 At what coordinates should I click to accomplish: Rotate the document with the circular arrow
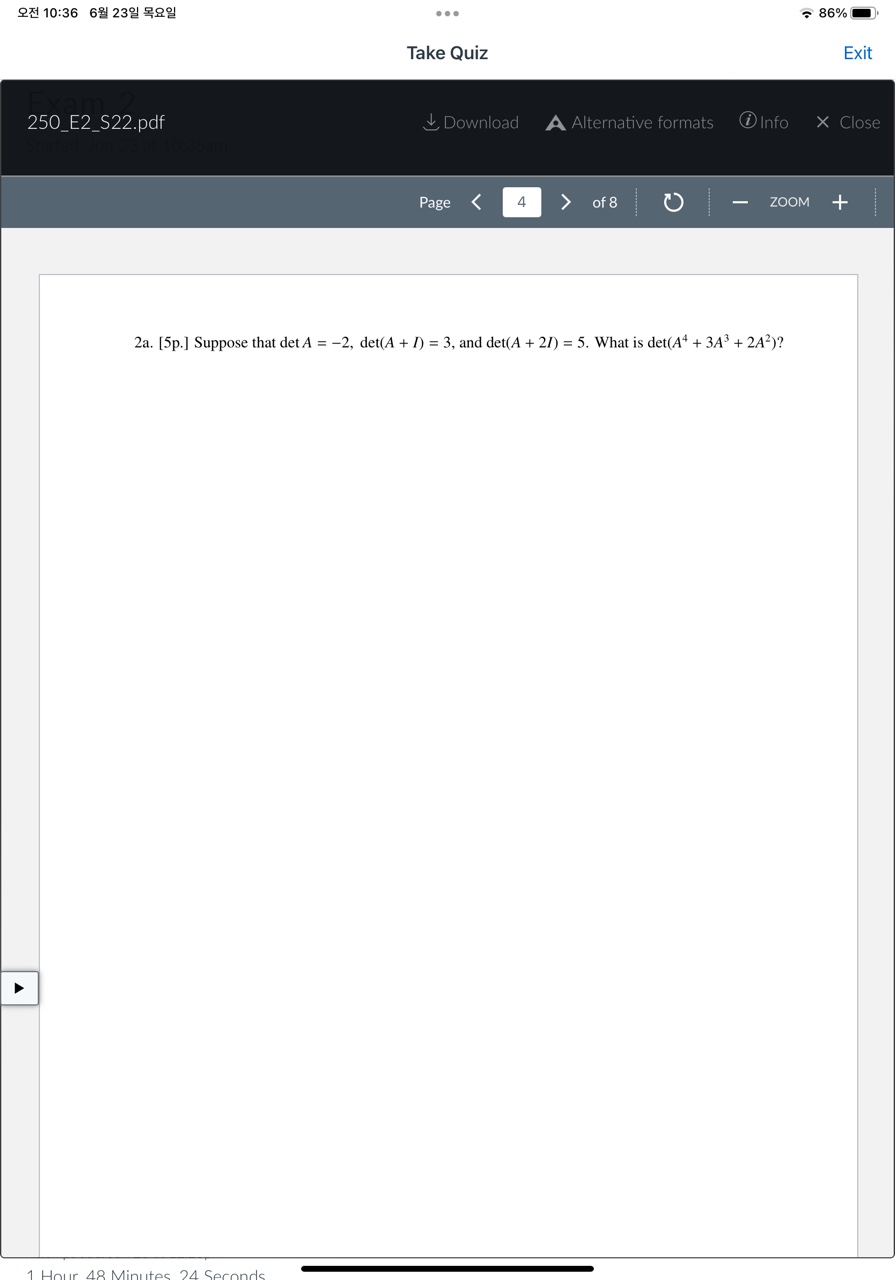tap(674, 202)
